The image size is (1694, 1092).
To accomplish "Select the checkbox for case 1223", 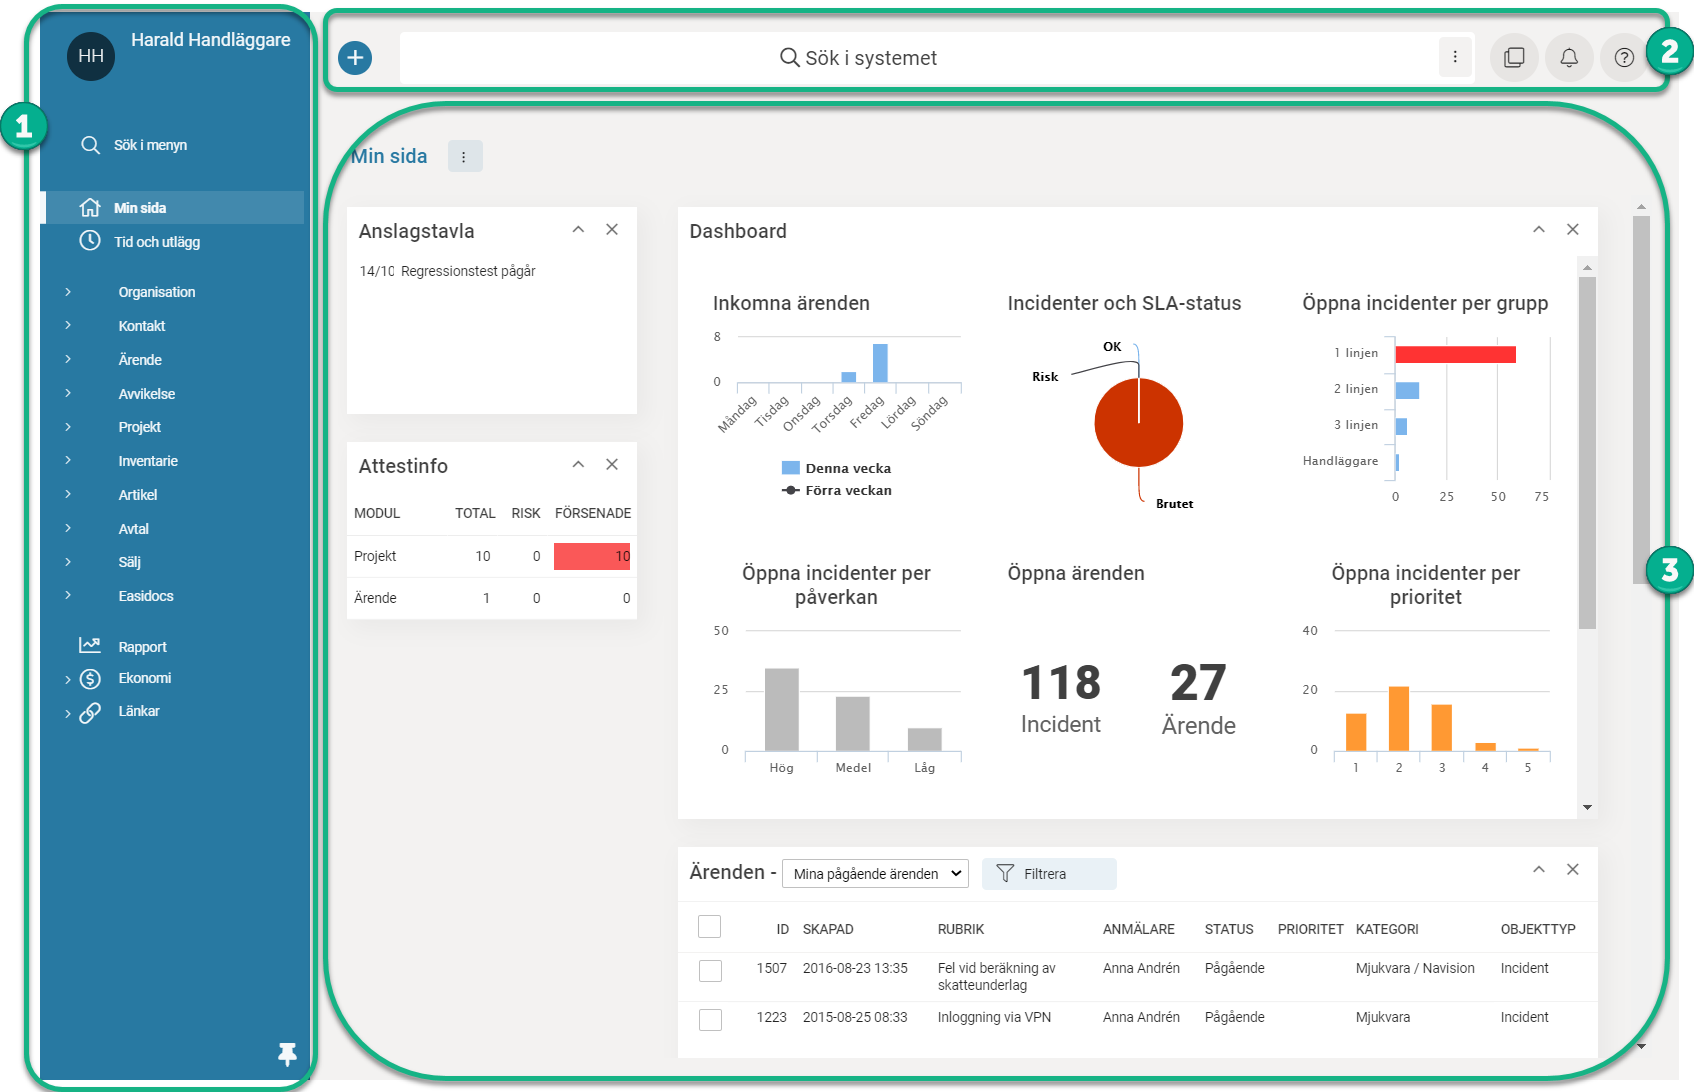I will [x=710, y=1019].
